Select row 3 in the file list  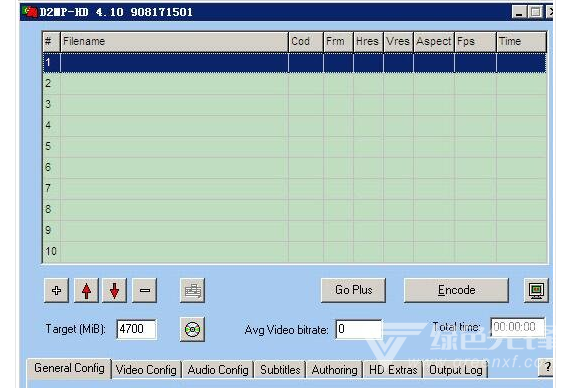click(295, 105)
